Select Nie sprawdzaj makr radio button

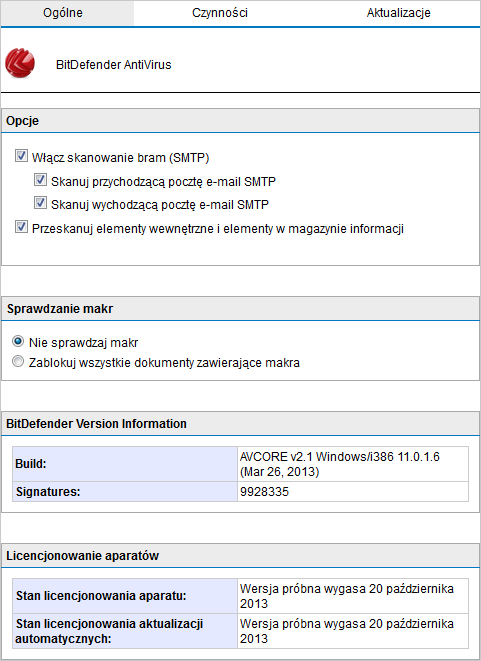(x=18, y=341)
